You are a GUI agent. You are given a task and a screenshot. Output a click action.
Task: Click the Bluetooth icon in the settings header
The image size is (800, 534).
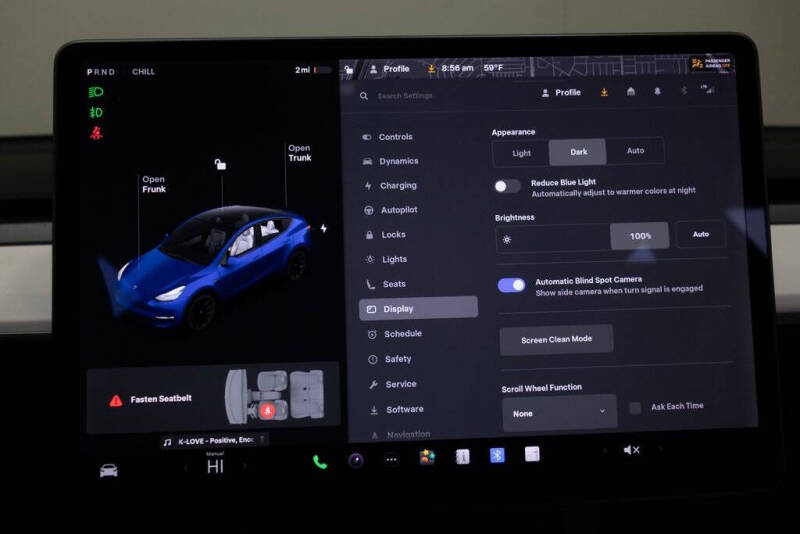(x=684, y=90)
